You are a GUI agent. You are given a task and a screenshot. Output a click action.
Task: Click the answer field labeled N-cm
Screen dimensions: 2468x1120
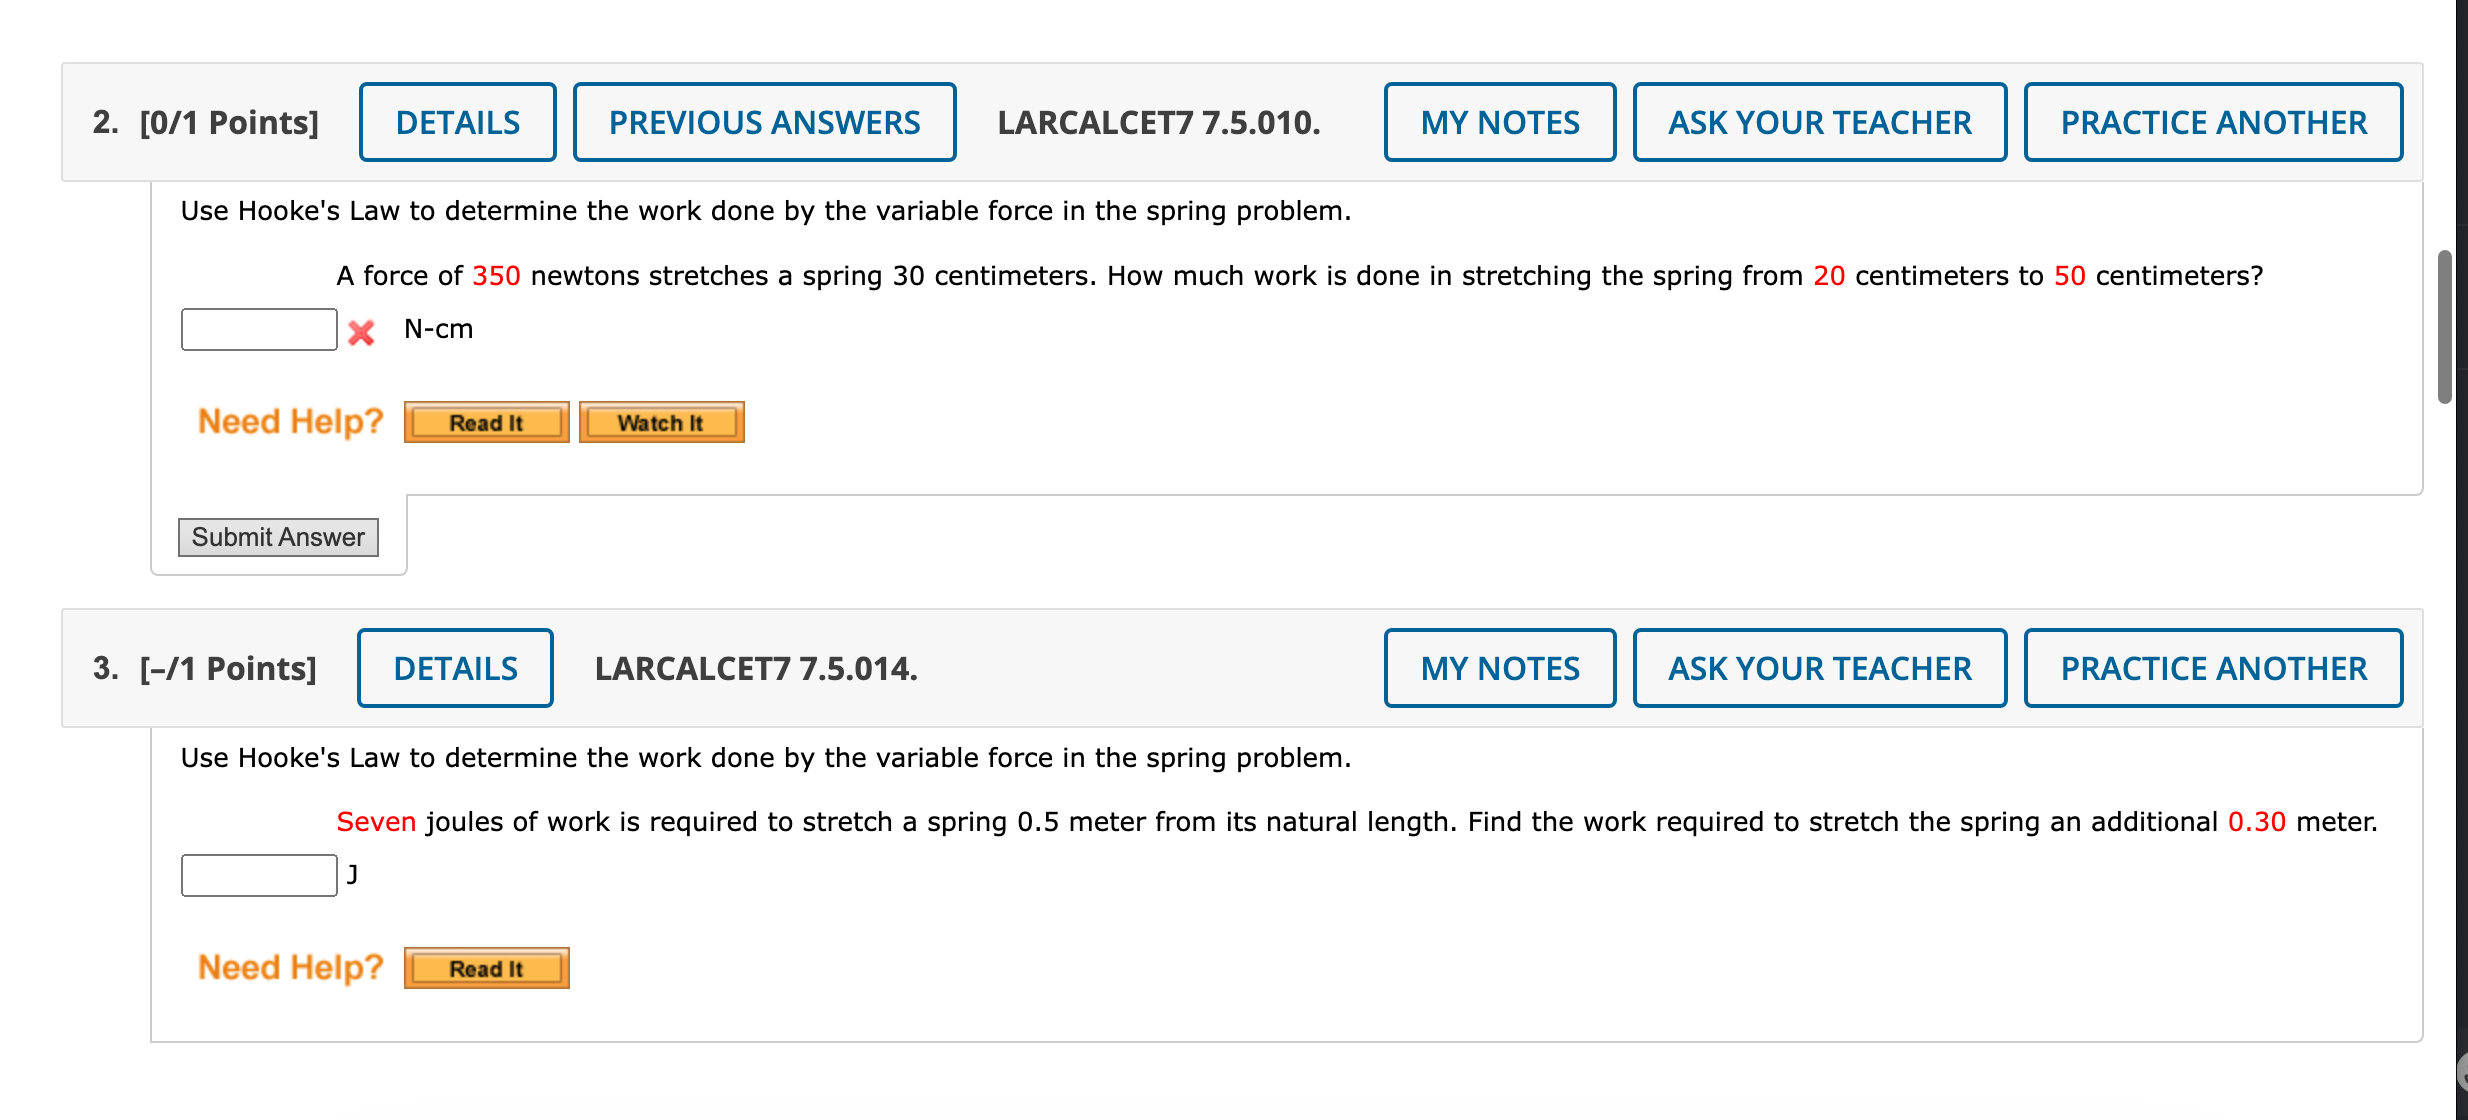258,328
